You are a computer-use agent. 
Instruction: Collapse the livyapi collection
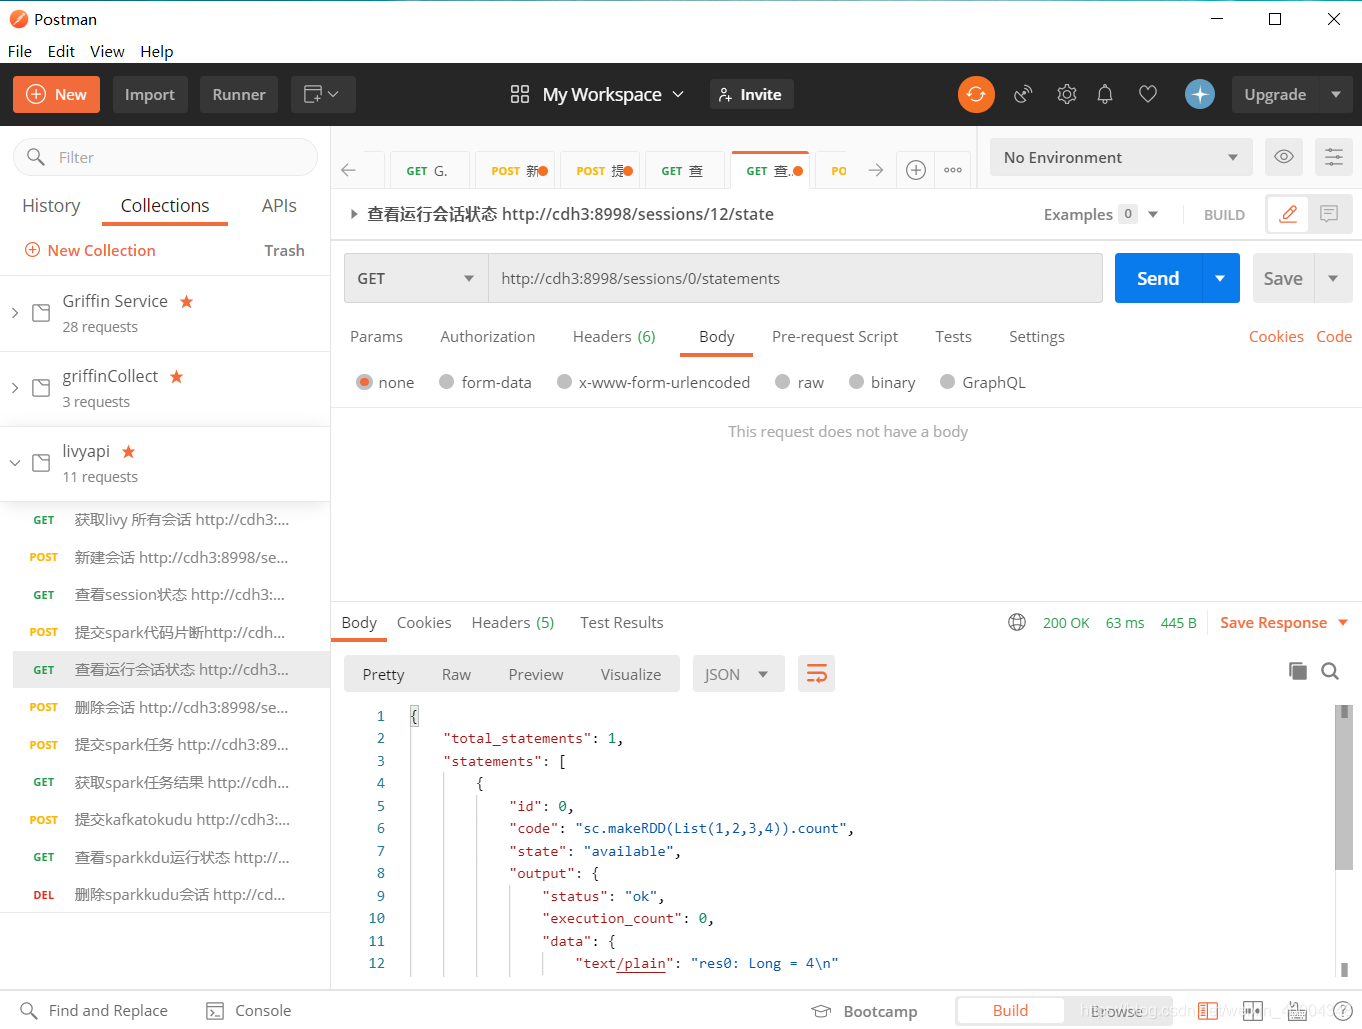point(14,463)
